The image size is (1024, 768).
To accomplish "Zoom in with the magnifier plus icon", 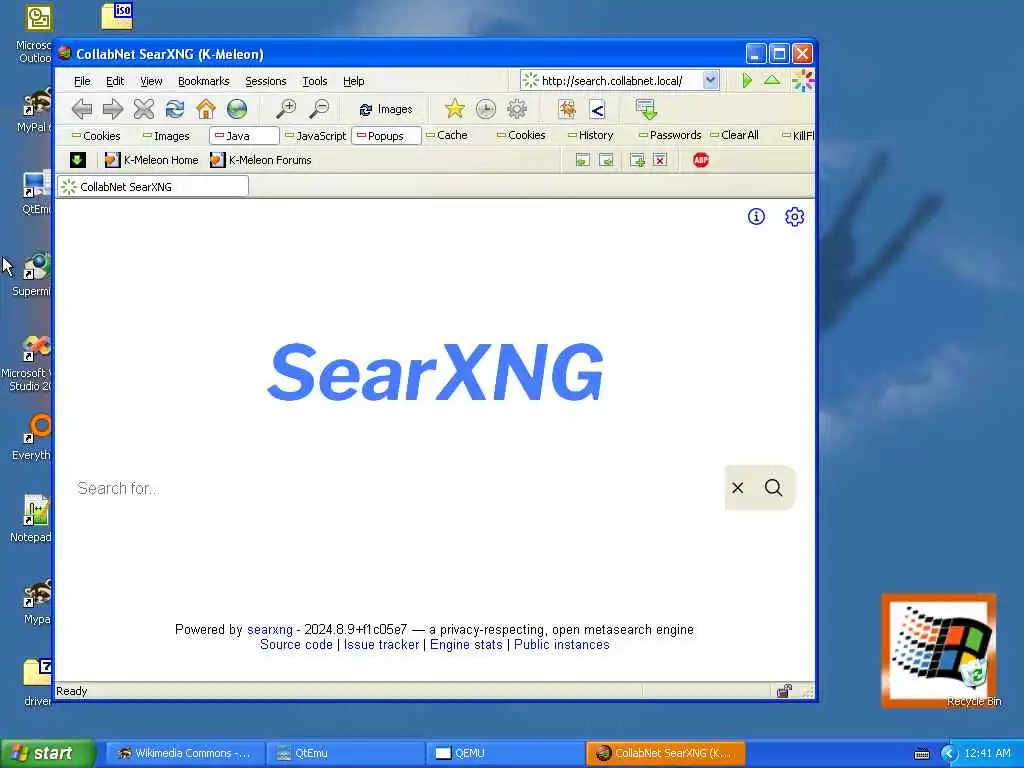I will 286,109.
